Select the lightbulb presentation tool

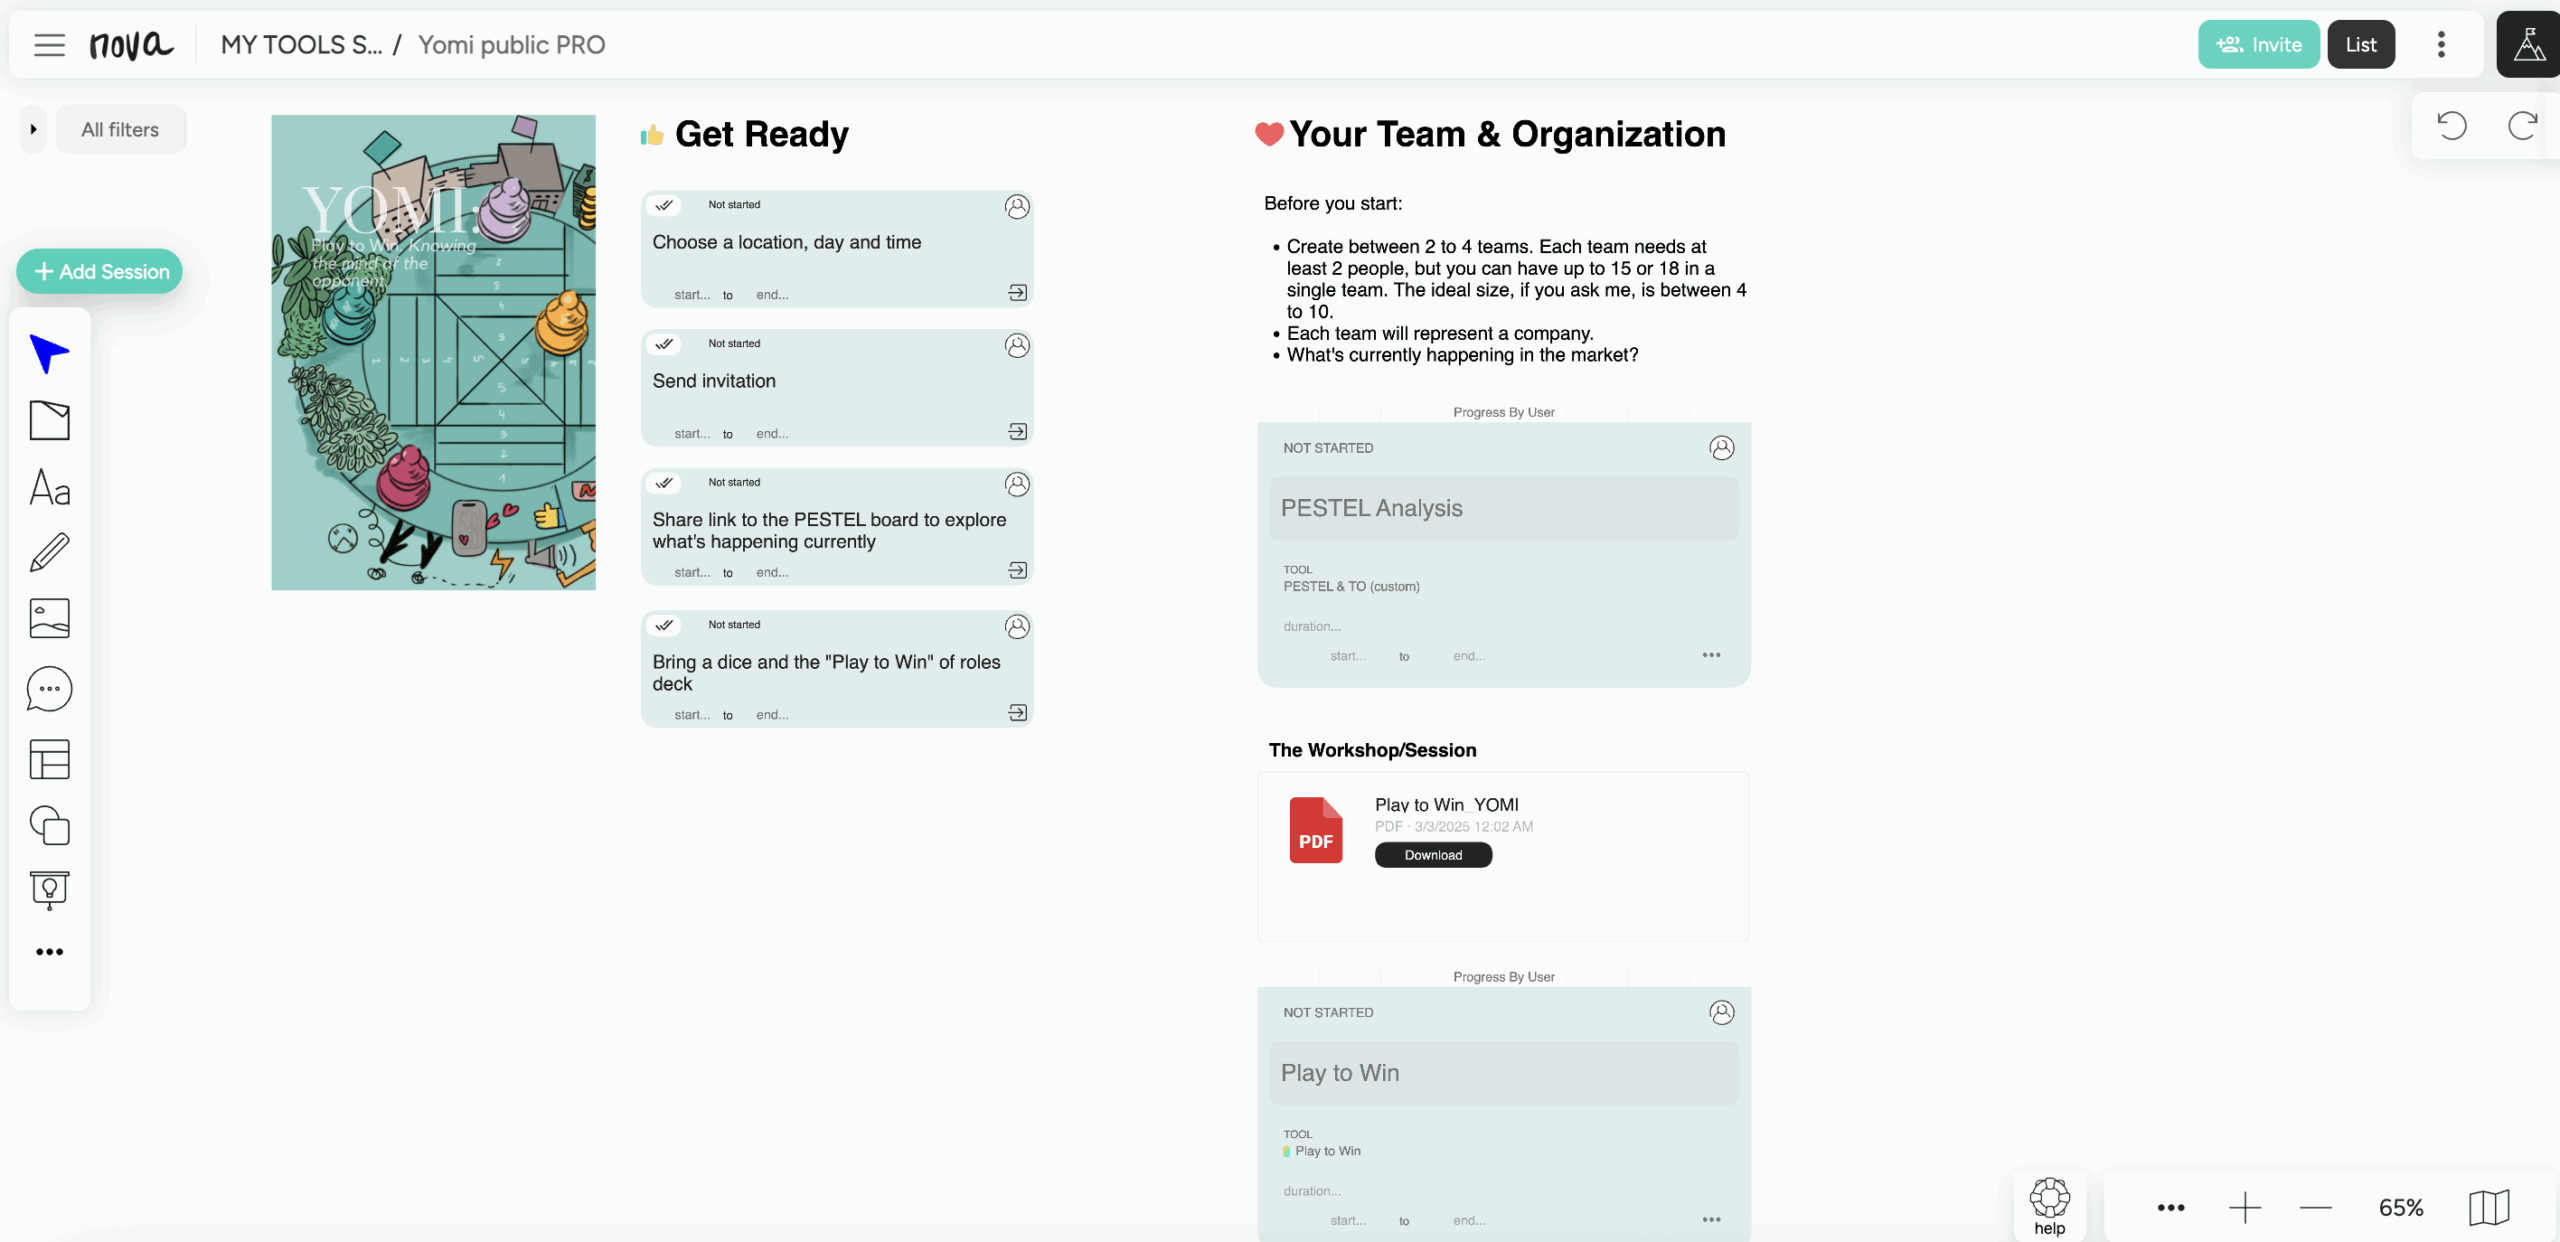[49, 890]
